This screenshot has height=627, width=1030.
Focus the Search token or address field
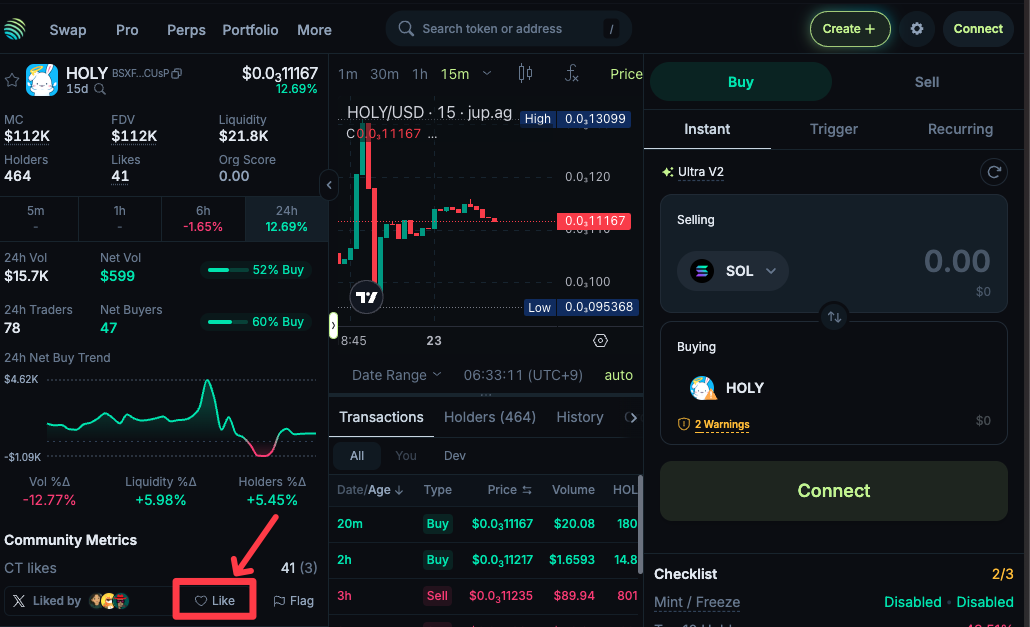pyautogui.click(x=508, y=29)
